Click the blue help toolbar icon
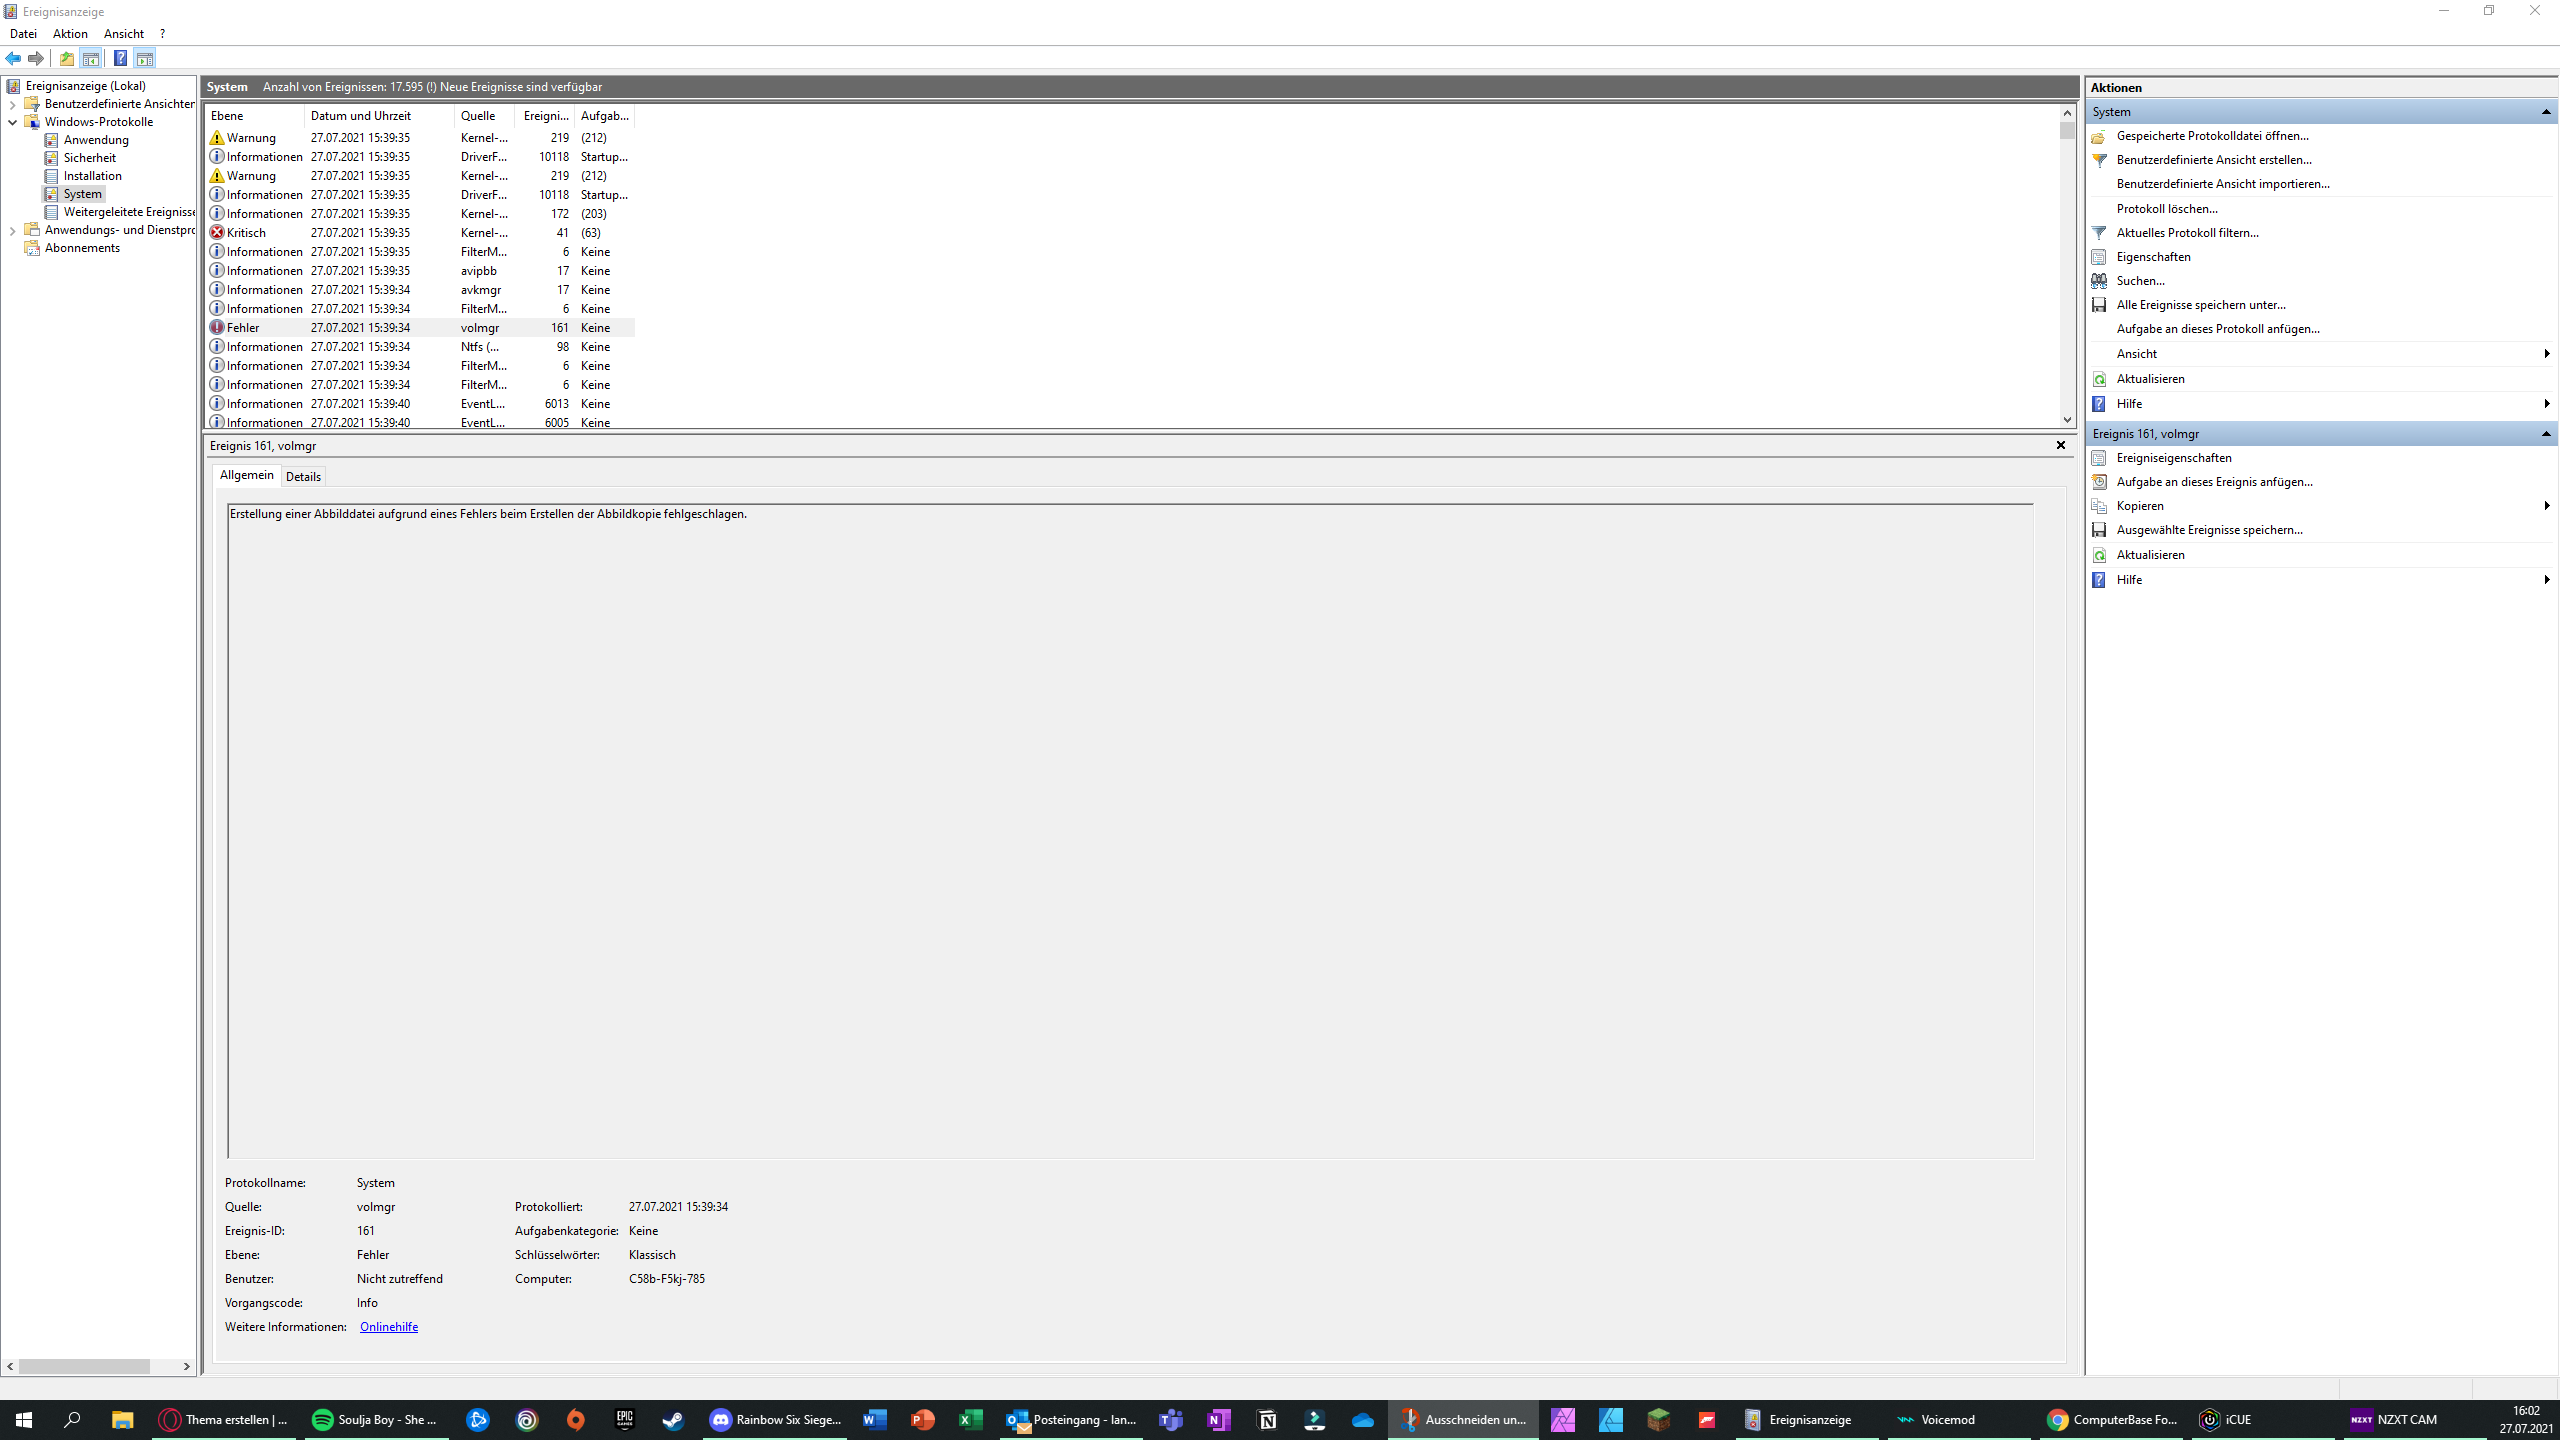The width and height of the screenshot is (2560, 1440). point(120,58)
